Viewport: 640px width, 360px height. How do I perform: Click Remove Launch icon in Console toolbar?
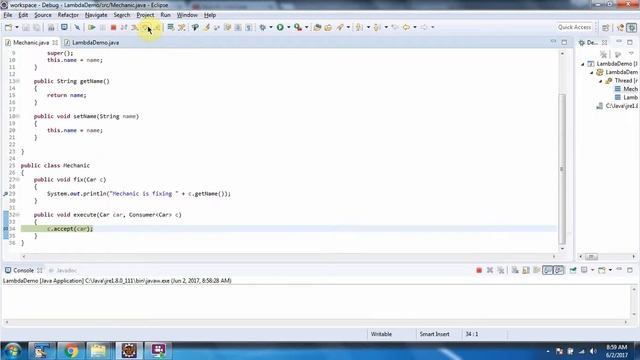click(490, 270)
